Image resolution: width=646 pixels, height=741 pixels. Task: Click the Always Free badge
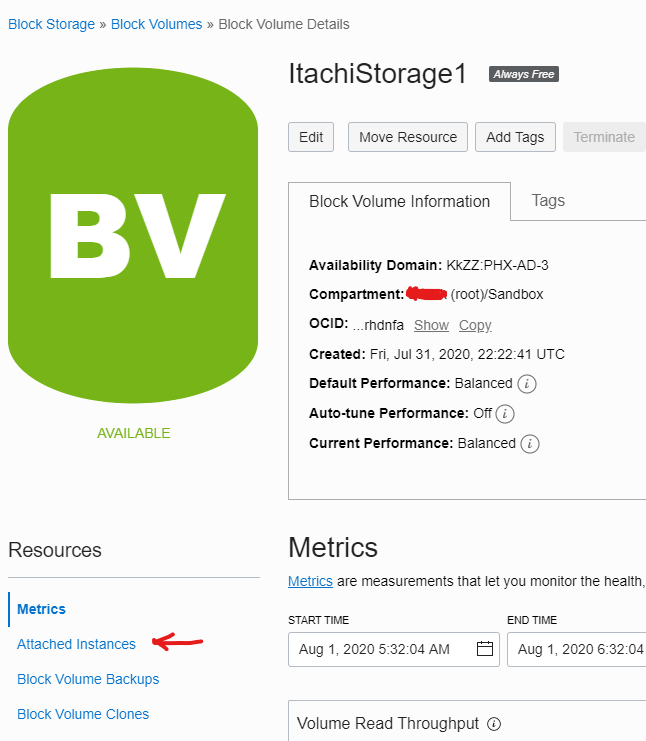(524, 74)
